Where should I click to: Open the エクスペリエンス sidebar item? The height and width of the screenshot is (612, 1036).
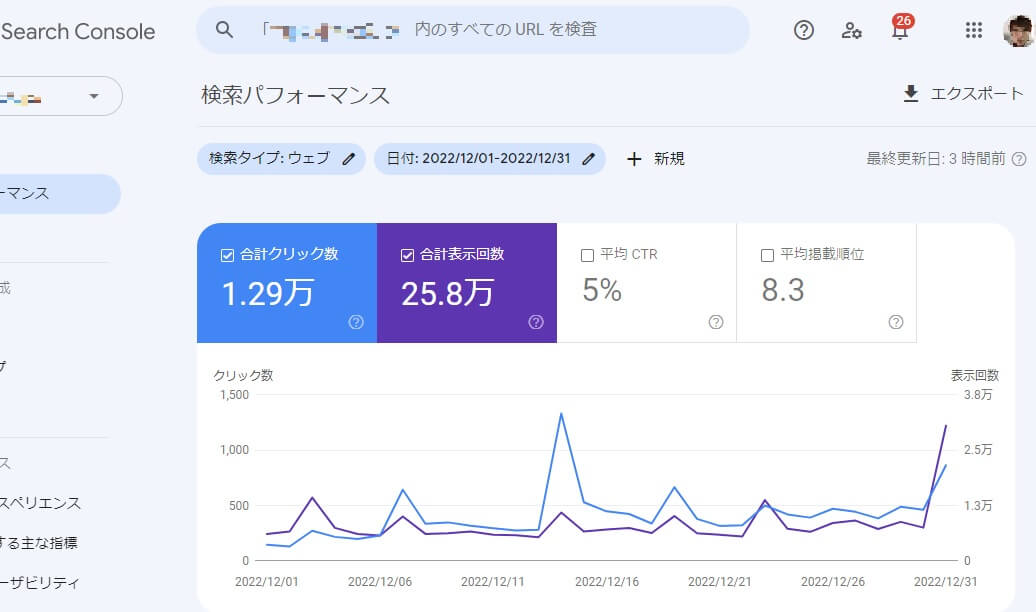coord(40,503)
